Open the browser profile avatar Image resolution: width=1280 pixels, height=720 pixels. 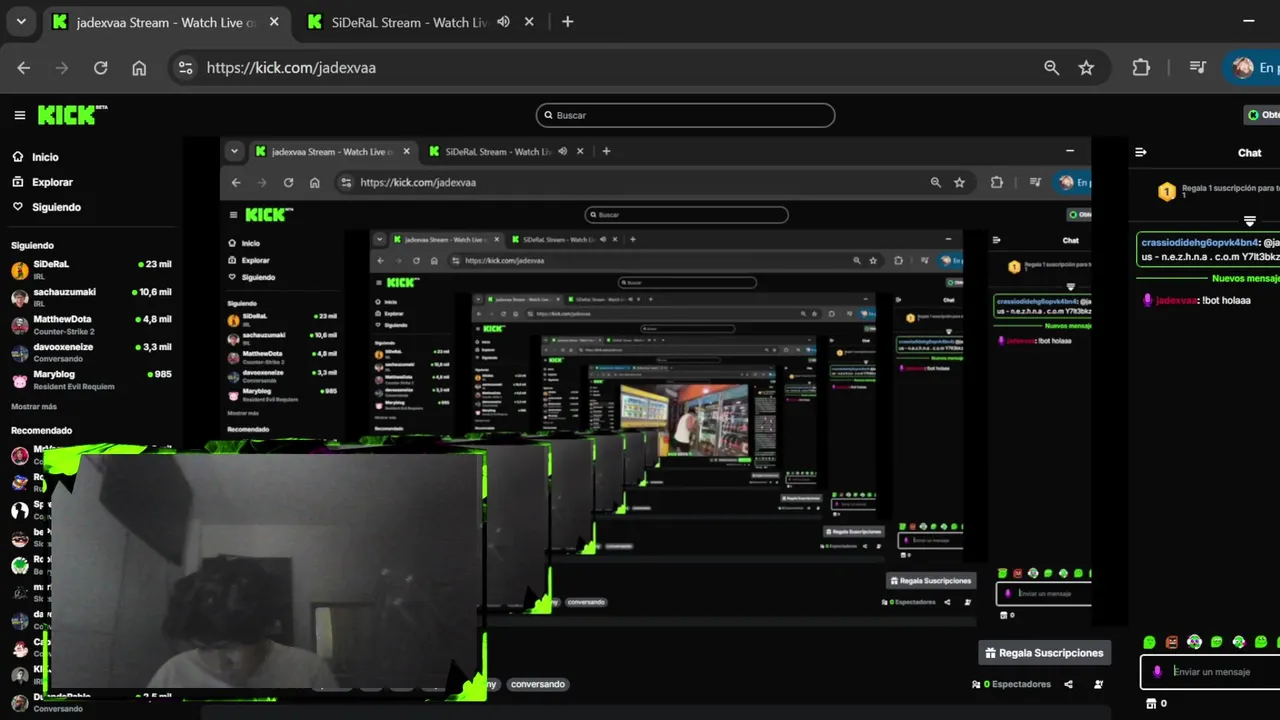[1243, 68]
